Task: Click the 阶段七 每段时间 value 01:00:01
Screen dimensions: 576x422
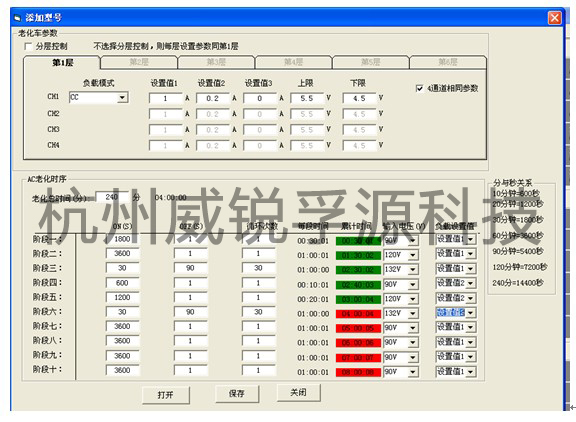Action: 313,328
